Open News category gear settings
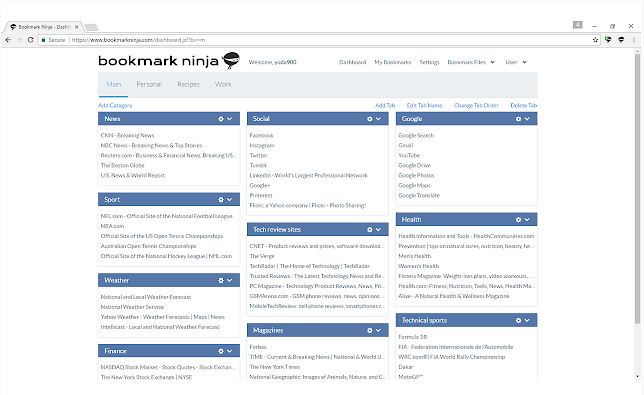Image resolution: width=644 pixels, height=395 pixels. 221,119
